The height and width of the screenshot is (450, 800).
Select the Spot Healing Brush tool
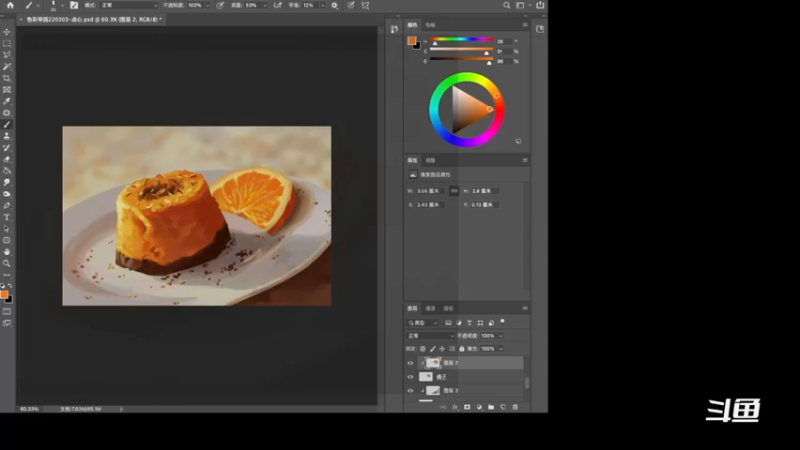pyautogui.click(x=7, y=113)
